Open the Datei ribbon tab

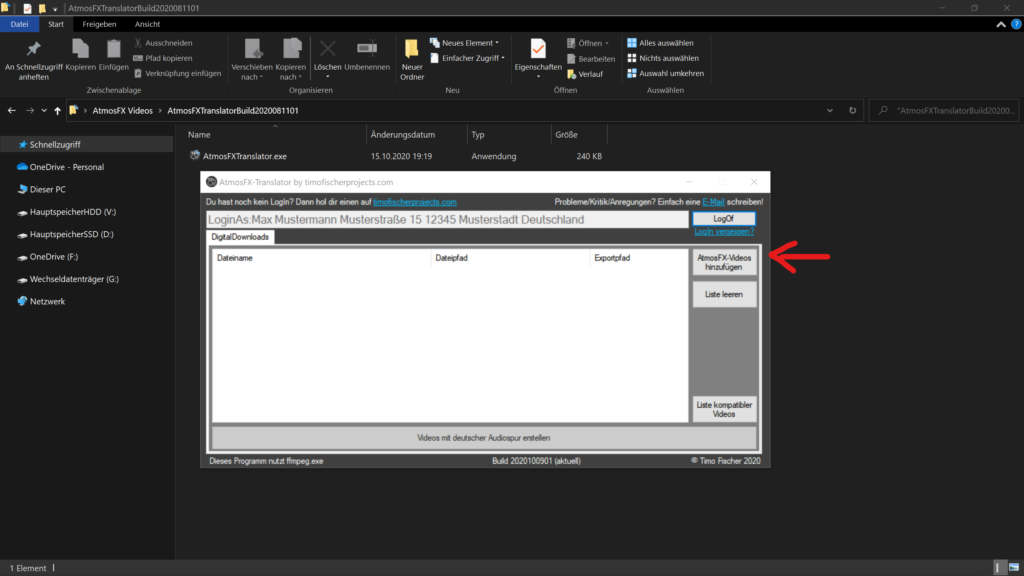20,24
